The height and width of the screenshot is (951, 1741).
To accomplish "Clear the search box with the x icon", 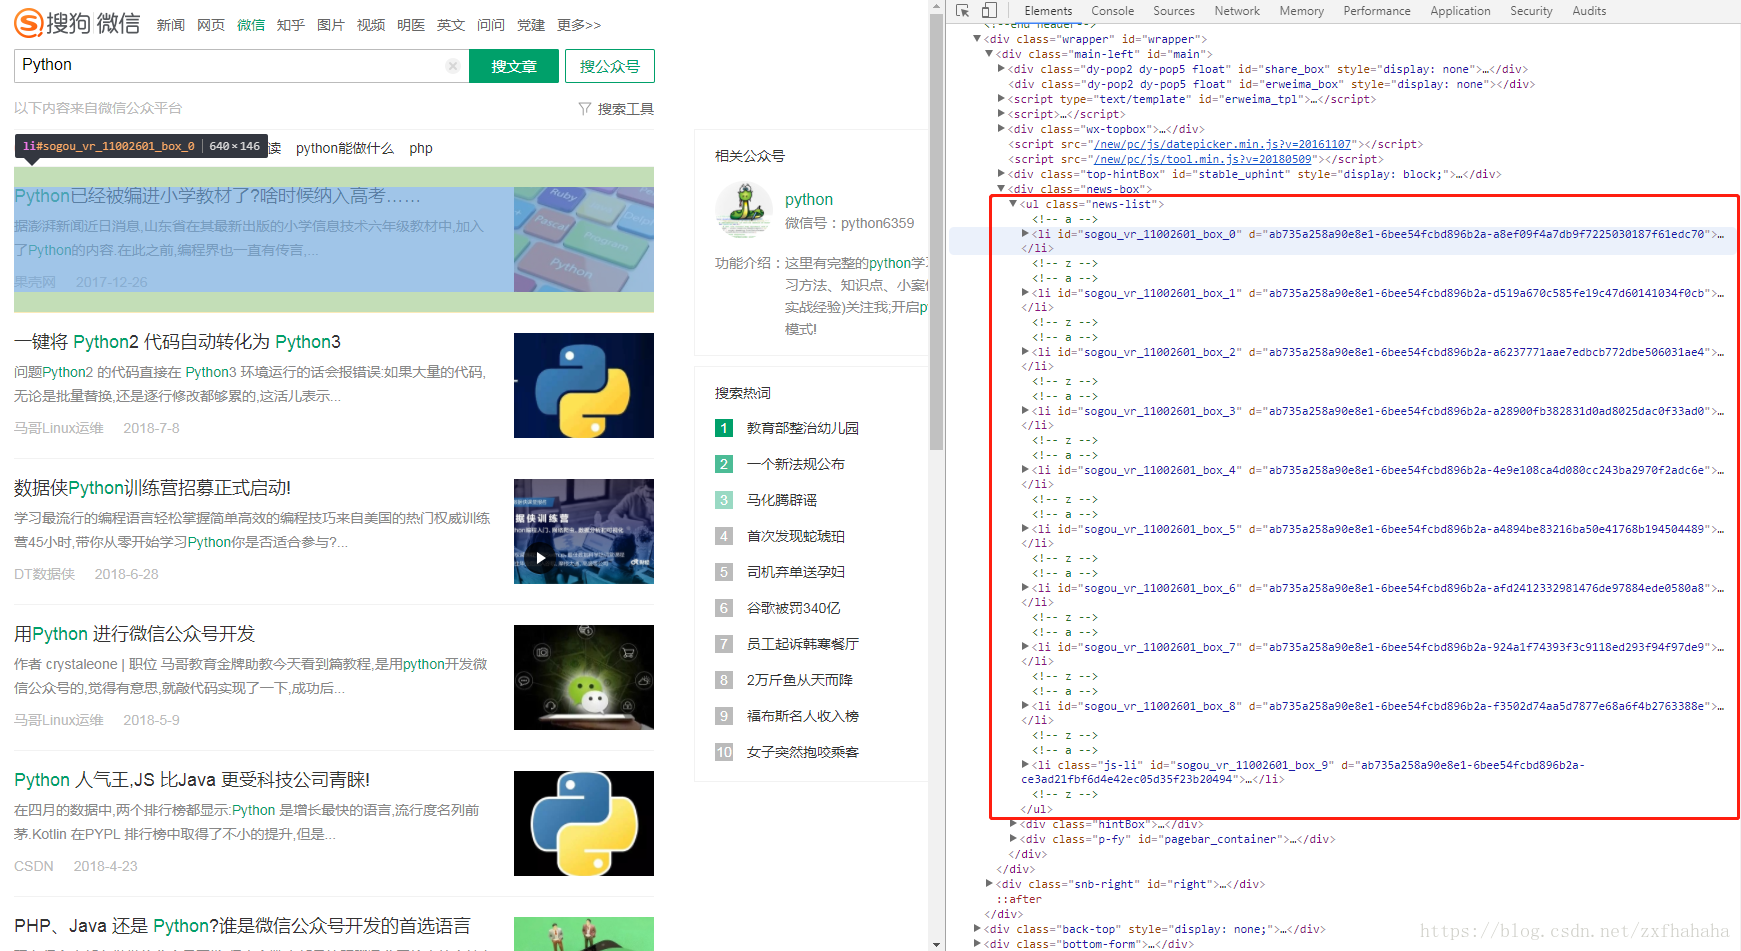I will click(x=452, y=66).
